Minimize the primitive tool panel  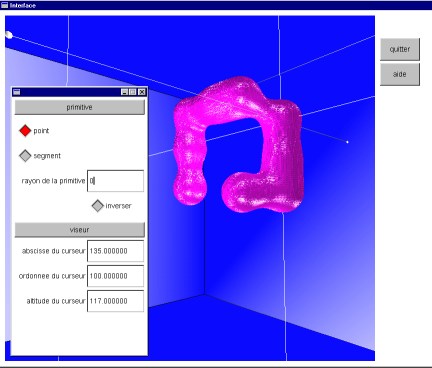coord(125,92)
